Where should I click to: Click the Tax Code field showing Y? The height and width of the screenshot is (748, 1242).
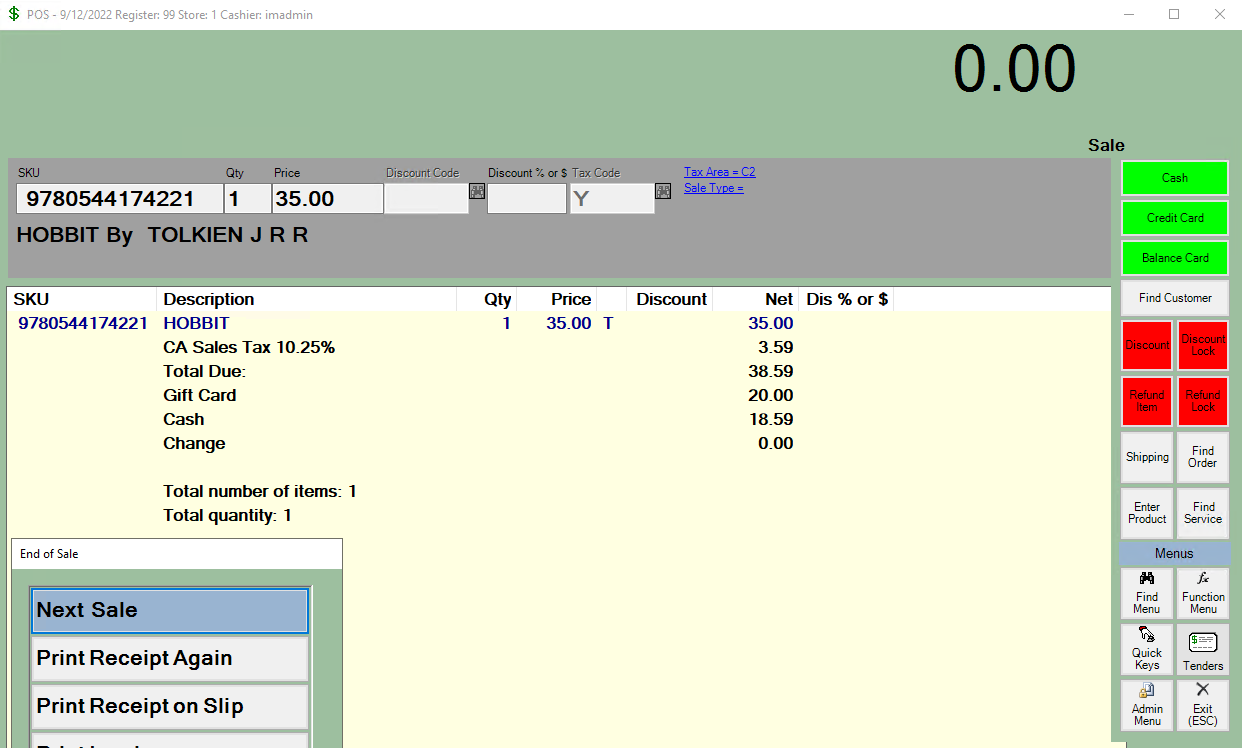612,199
